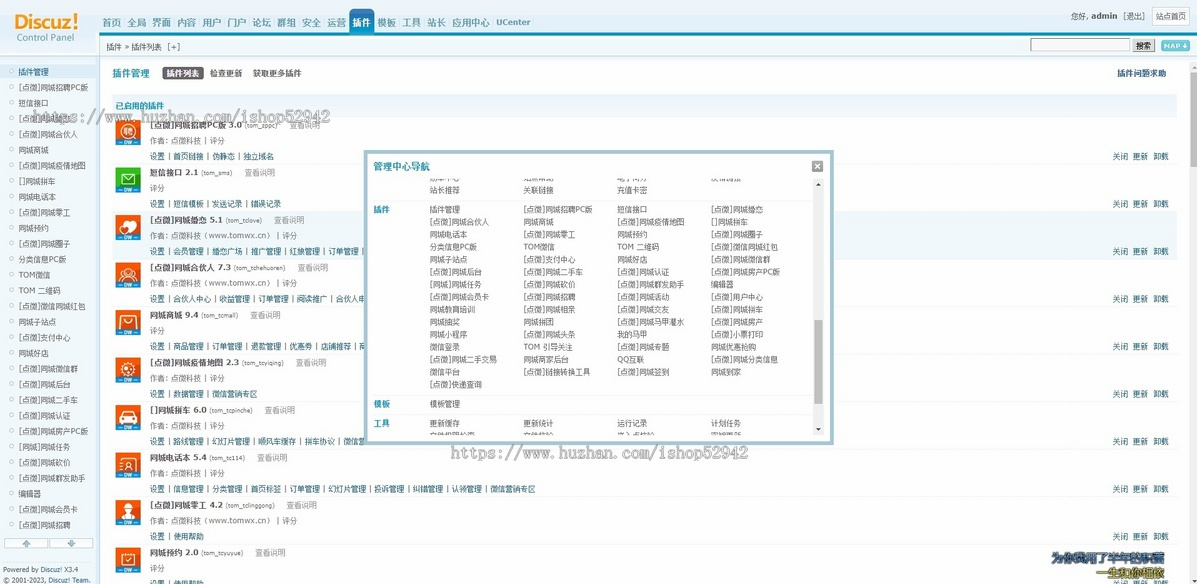Image resolution: width=1197 pixels, height=584 pixels.
Task: Click 计划任务 in the navigation dialog
Action: 726,423
